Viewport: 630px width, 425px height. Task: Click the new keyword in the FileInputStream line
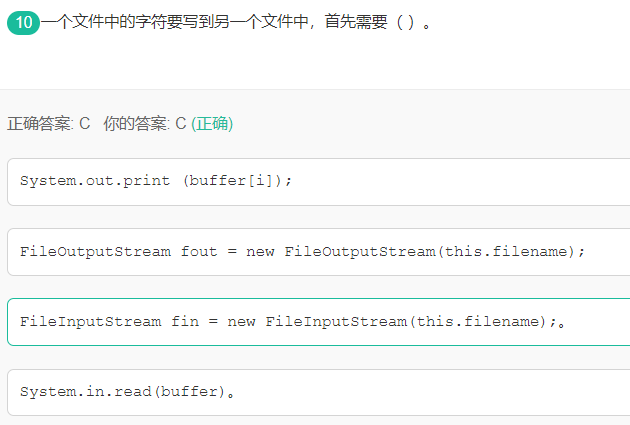[241, 322]
